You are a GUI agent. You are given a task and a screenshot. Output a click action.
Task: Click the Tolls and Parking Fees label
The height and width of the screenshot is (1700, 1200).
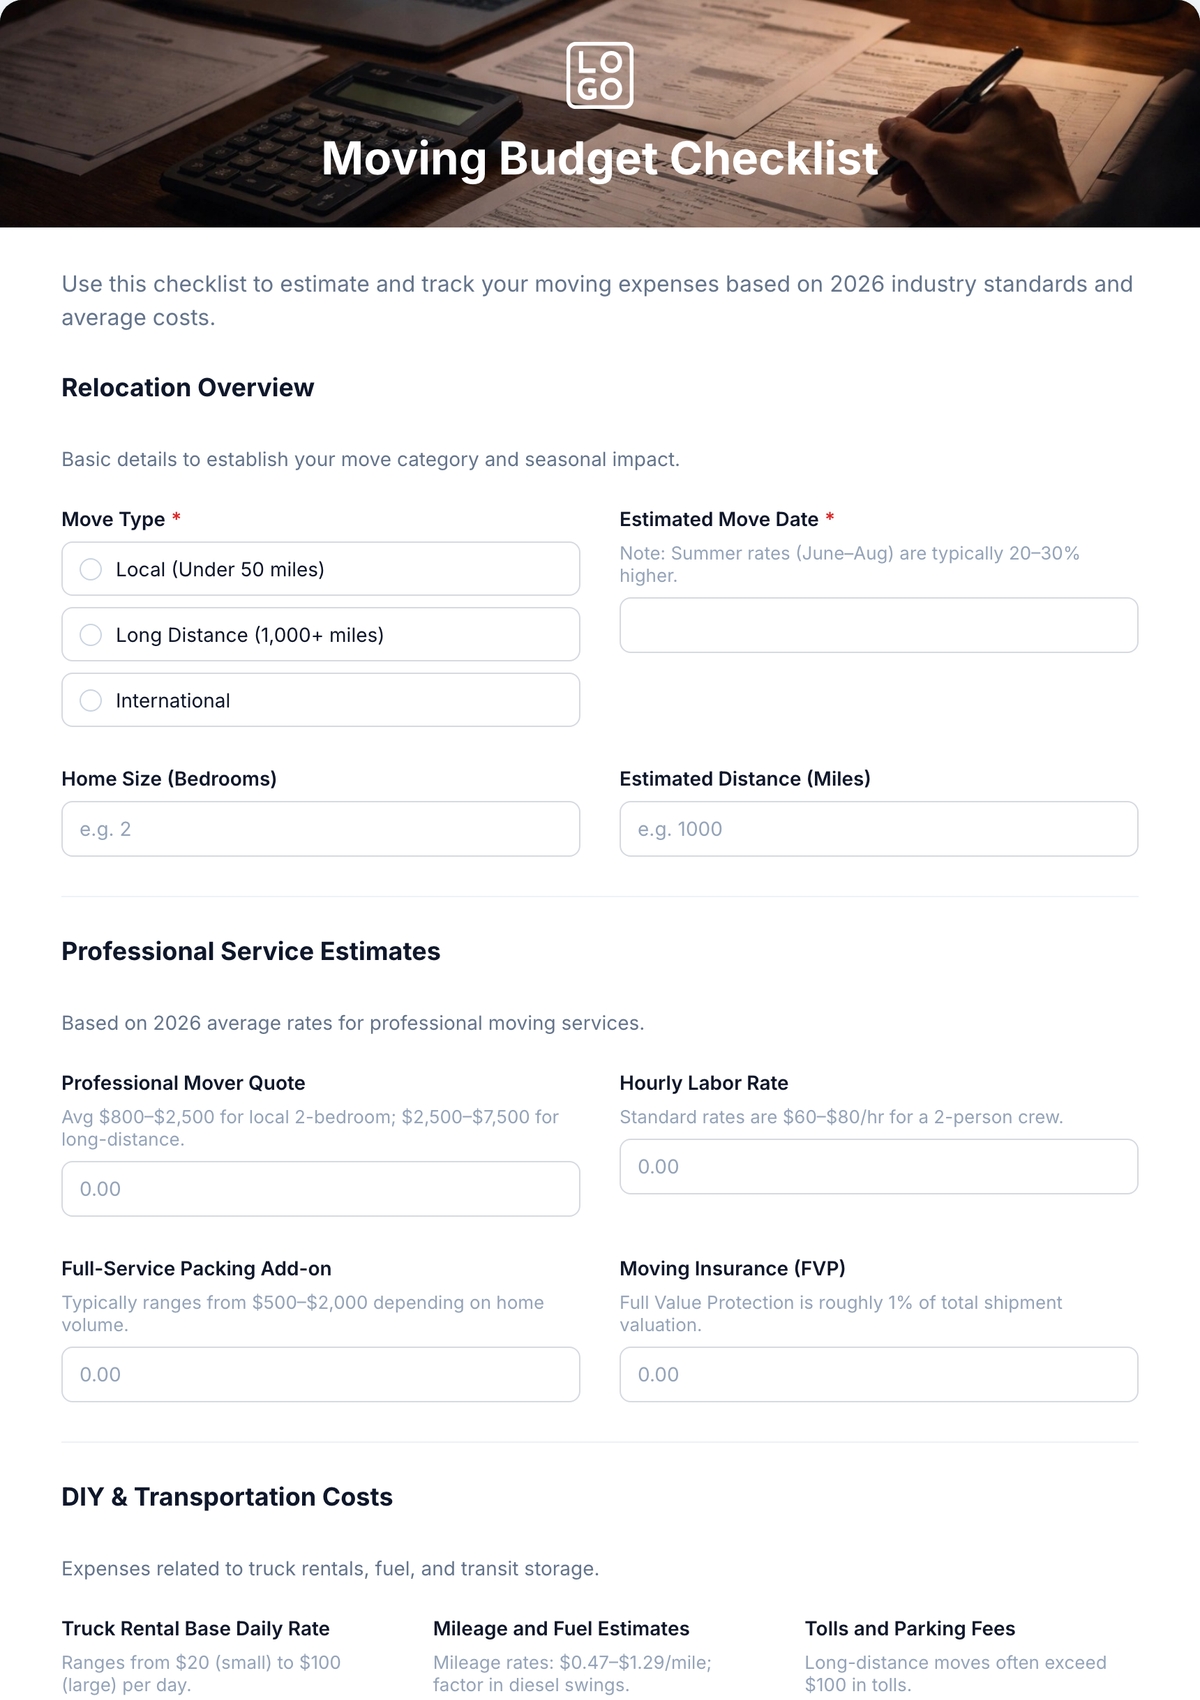[x=910, y=1628]
